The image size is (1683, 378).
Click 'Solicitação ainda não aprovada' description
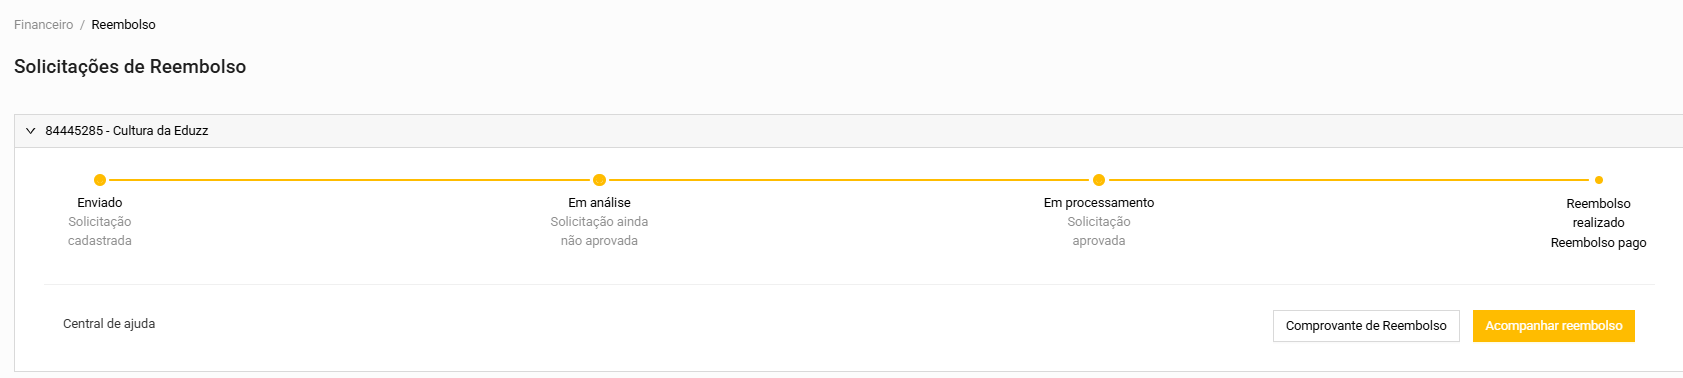click(x=599, y=231)
